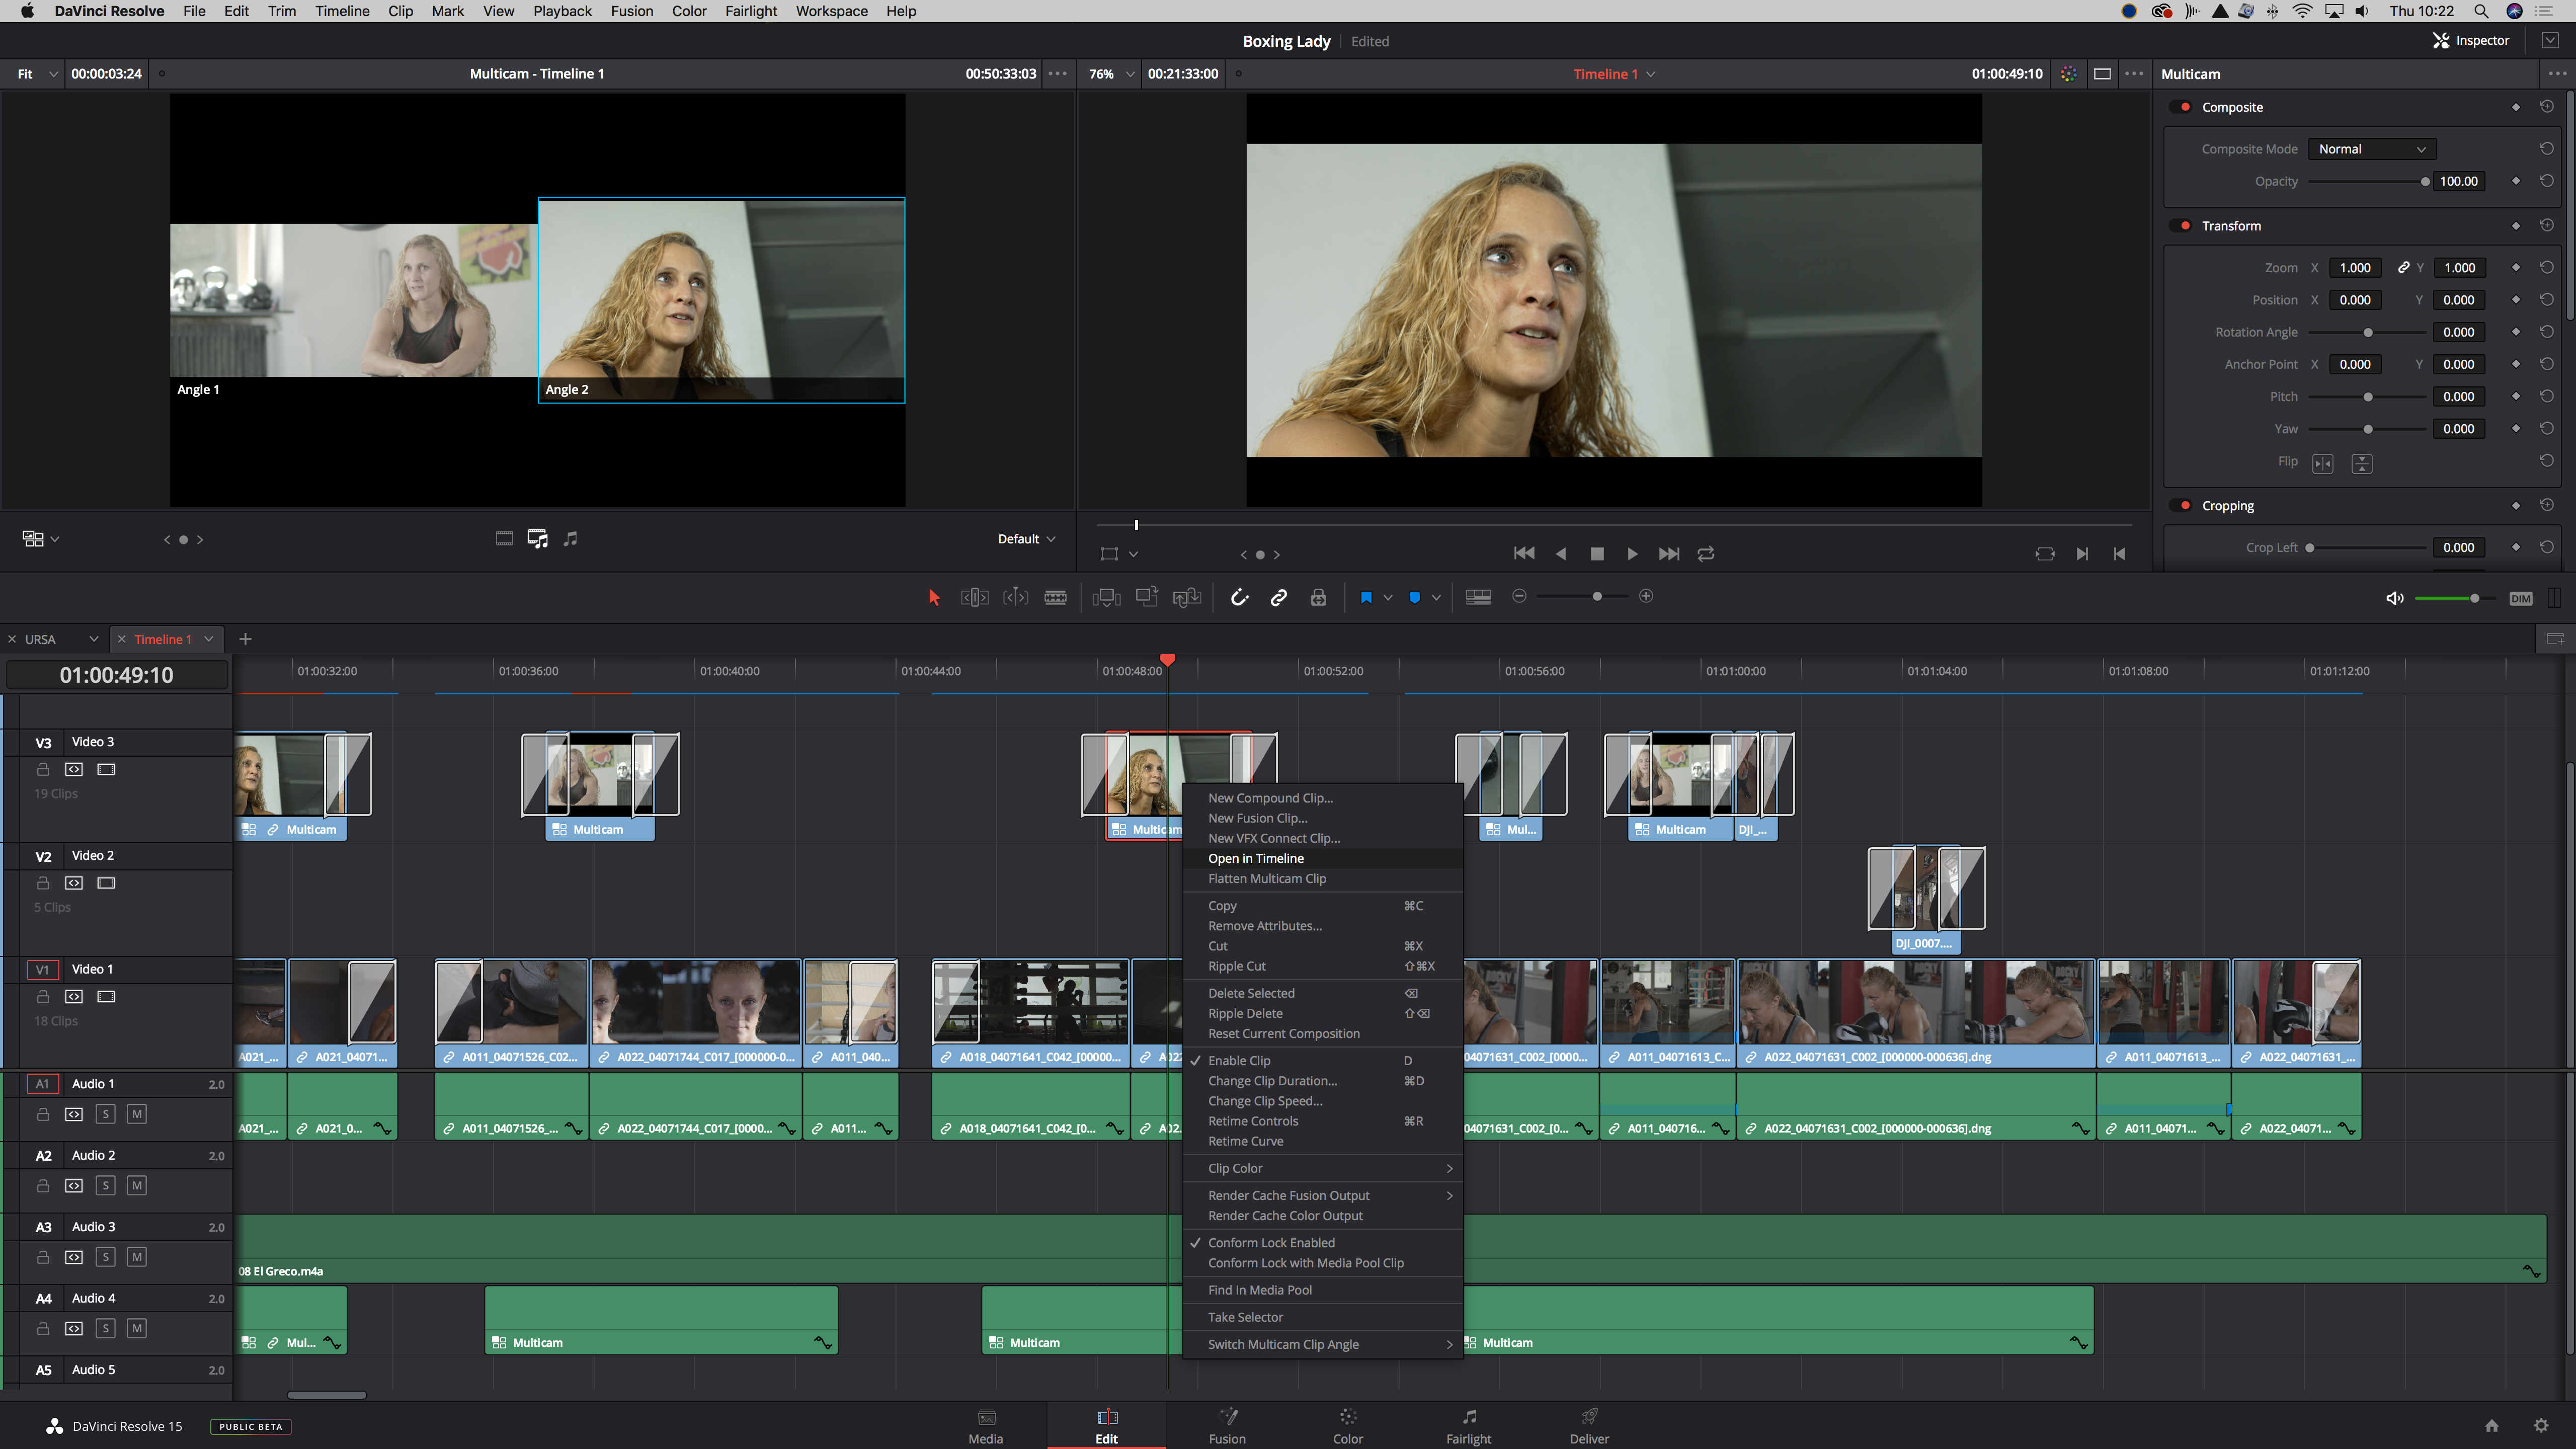Screen dimensions: 2576x1449
Task: Open the Fit zoom dropdown
Action: point(37,74)
